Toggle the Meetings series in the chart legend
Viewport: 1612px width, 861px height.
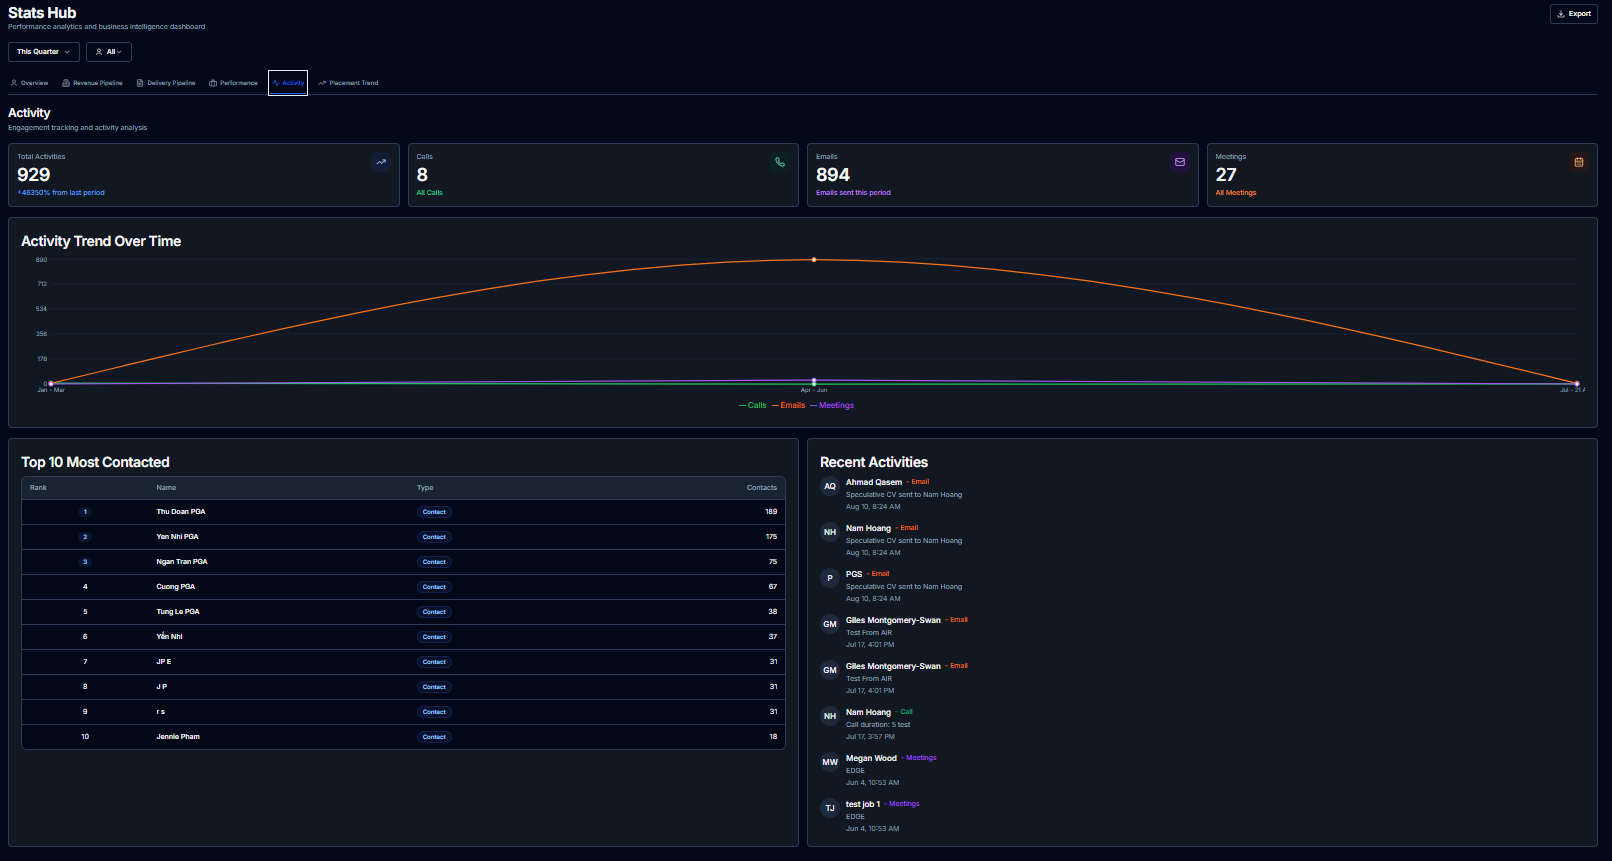tap(832, 405)
